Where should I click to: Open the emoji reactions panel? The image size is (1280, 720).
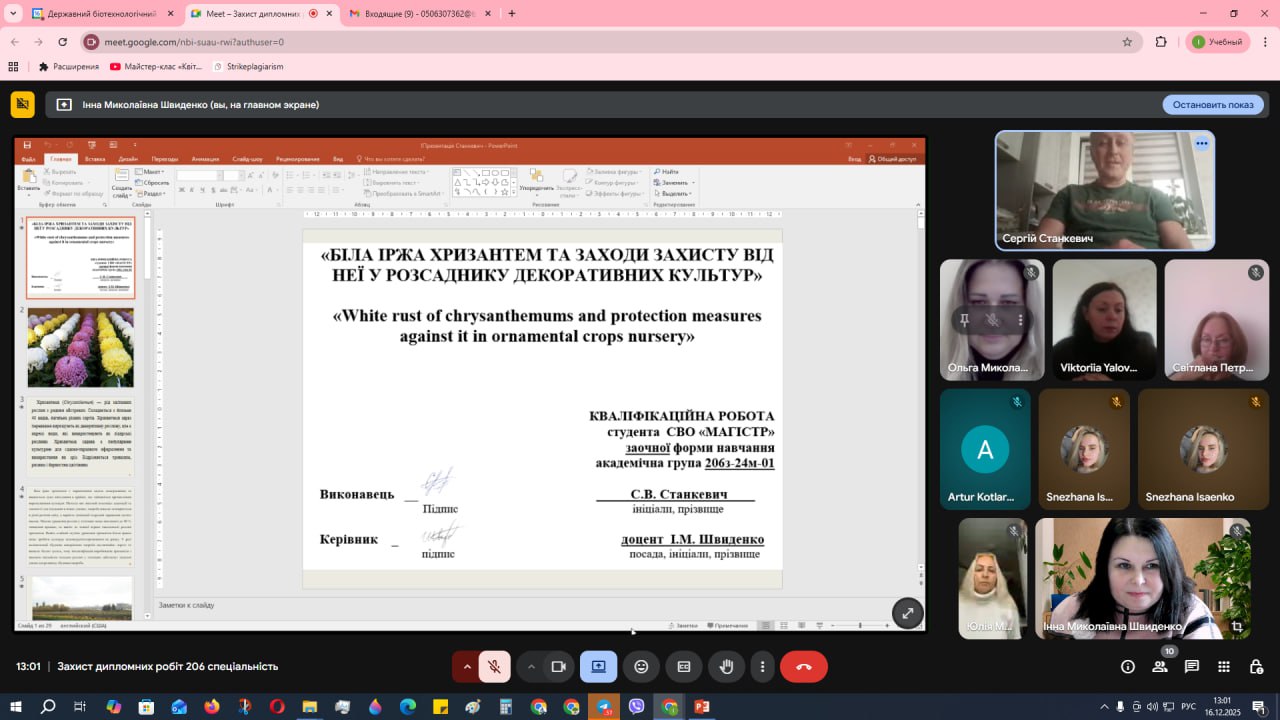(641, 666)
